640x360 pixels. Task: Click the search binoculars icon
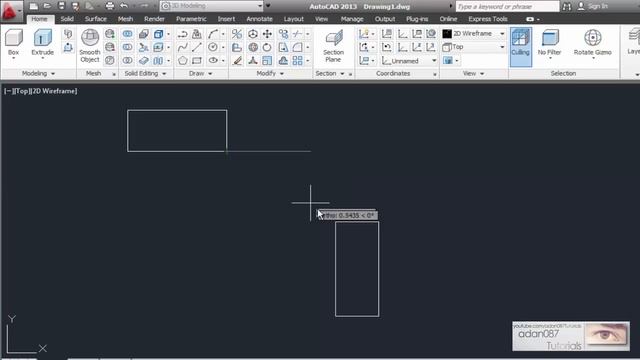[x=567, y=6]
